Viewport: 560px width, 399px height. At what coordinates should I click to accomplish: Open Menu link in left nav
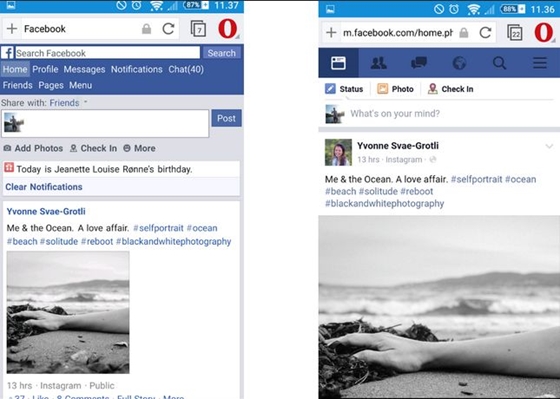(81, 85)
